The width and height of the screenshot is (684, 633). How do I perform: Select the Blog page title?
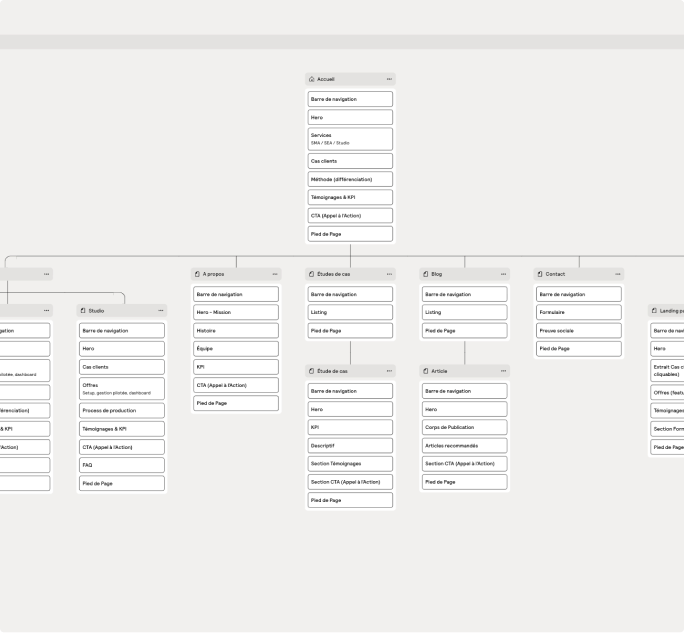point(437,274)
